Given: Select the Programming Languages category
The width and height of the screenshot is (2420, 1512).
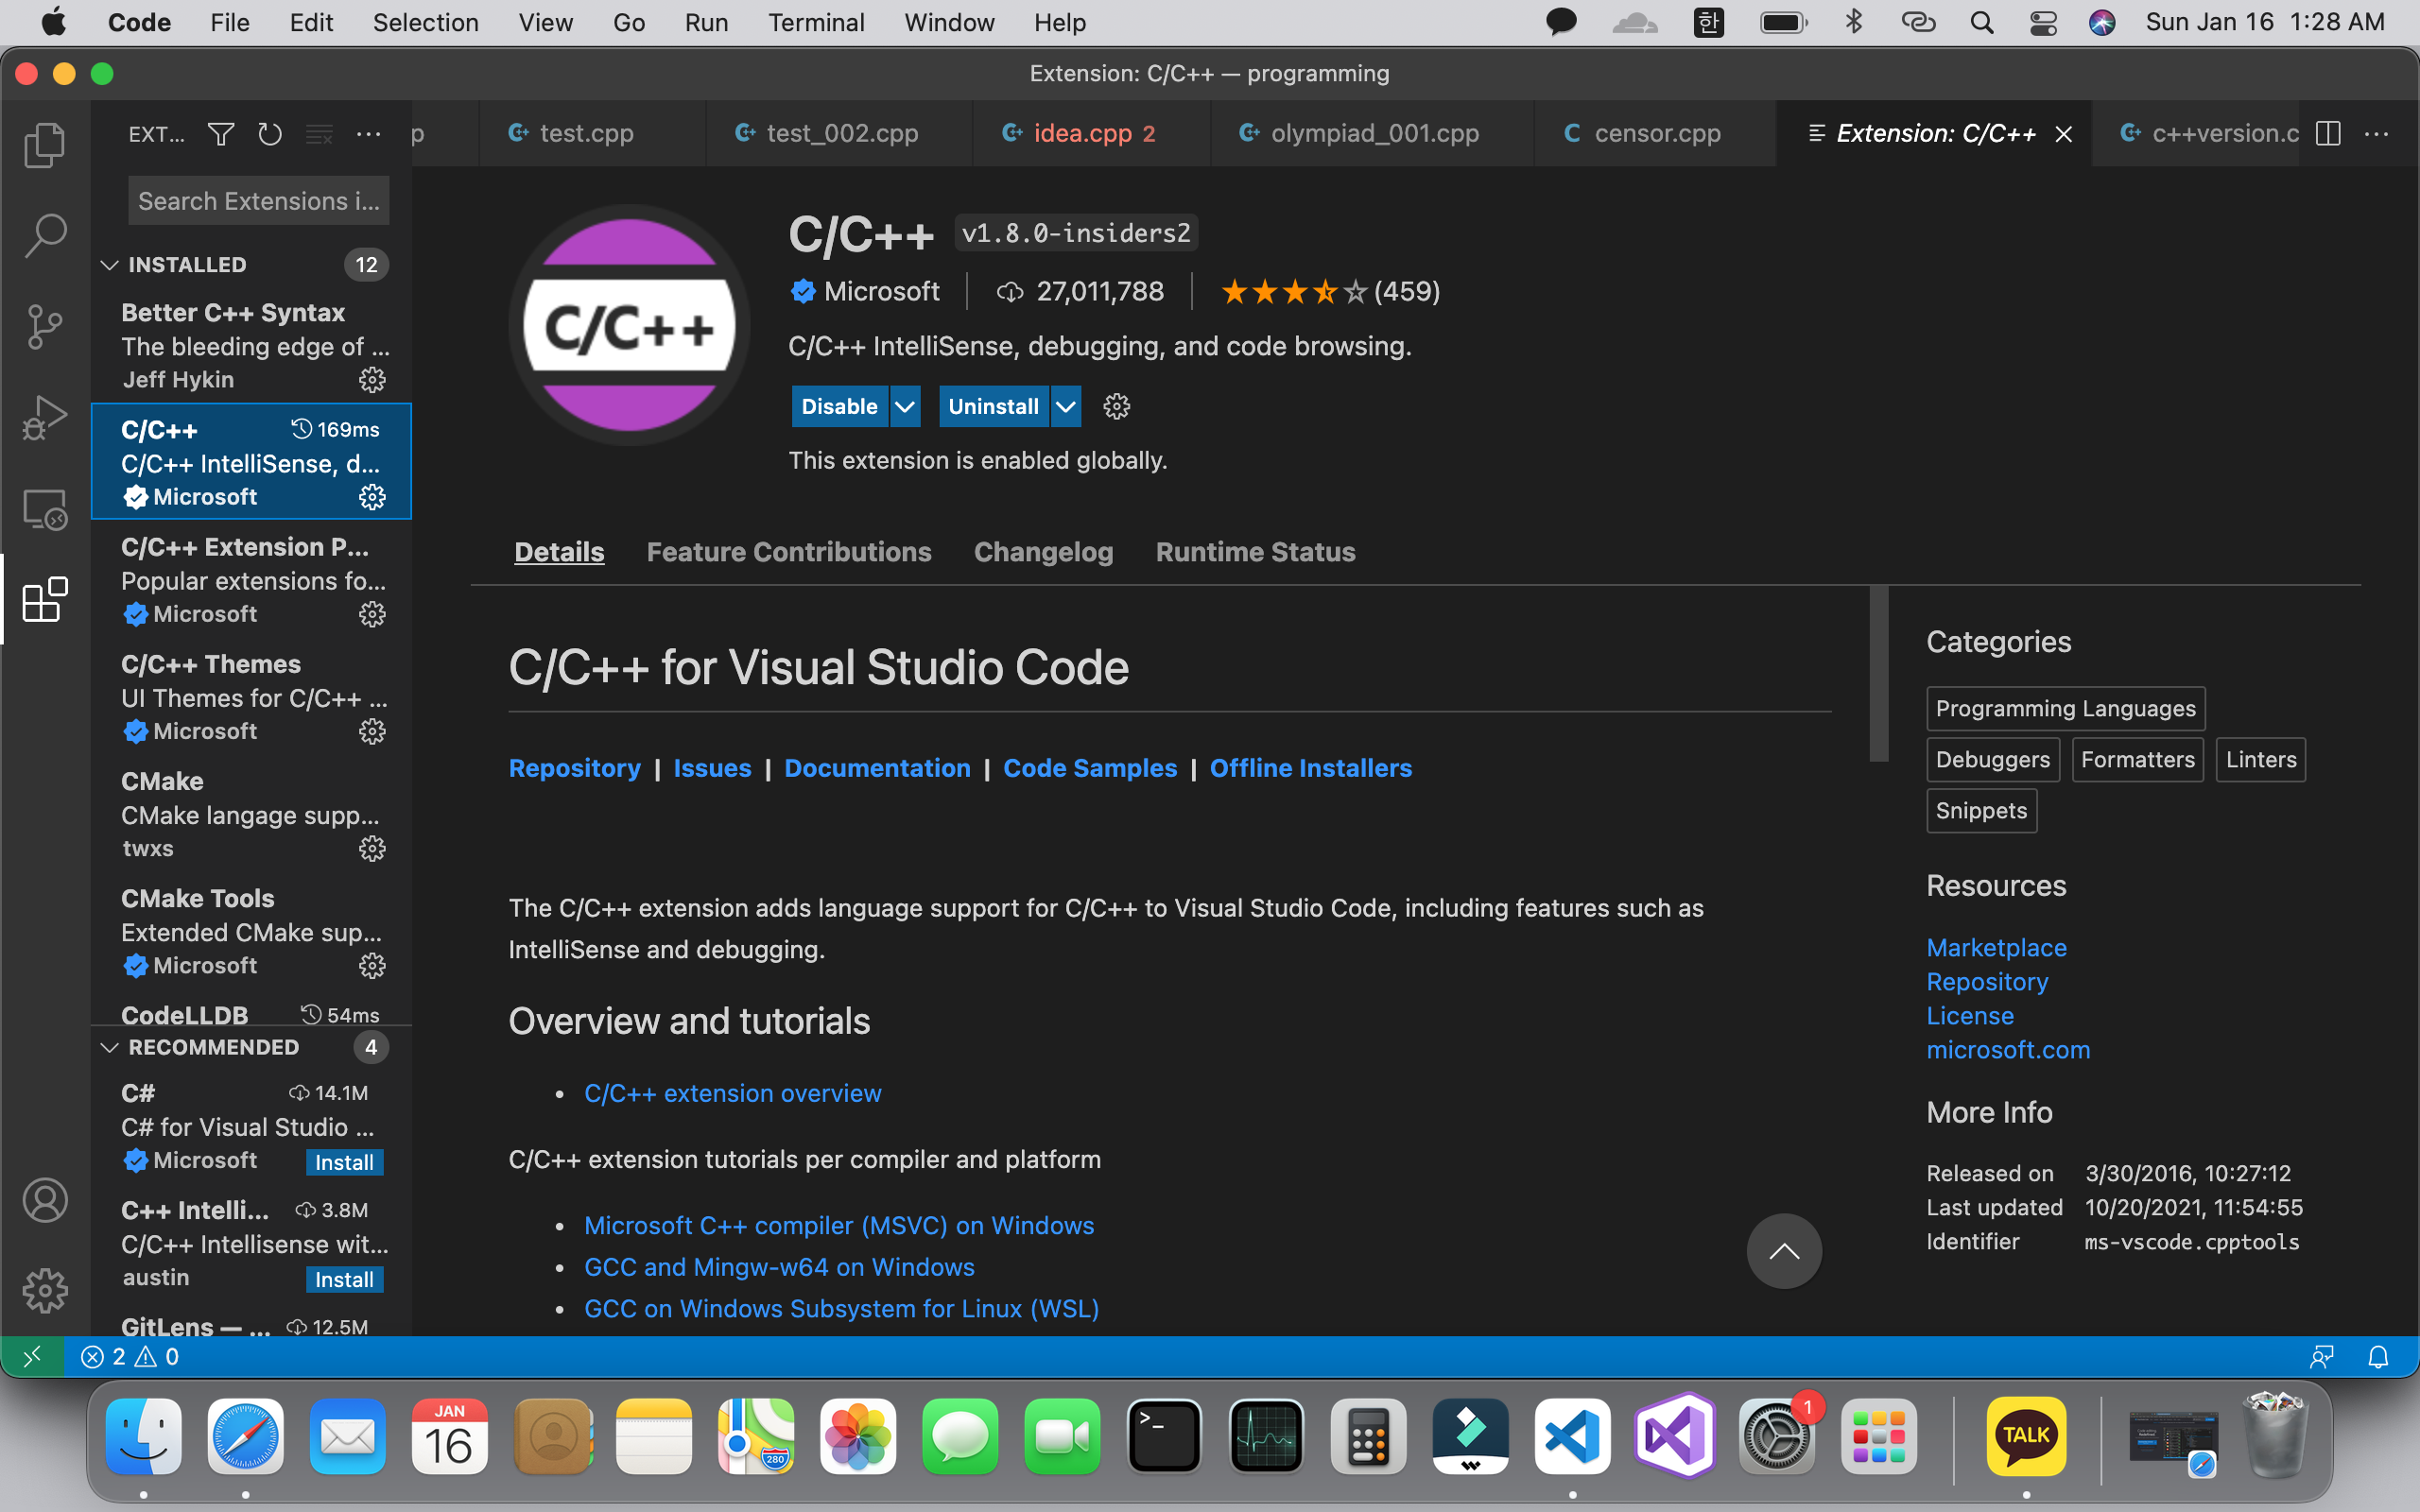Looking at the screenshot, I should coord(2065,708).
